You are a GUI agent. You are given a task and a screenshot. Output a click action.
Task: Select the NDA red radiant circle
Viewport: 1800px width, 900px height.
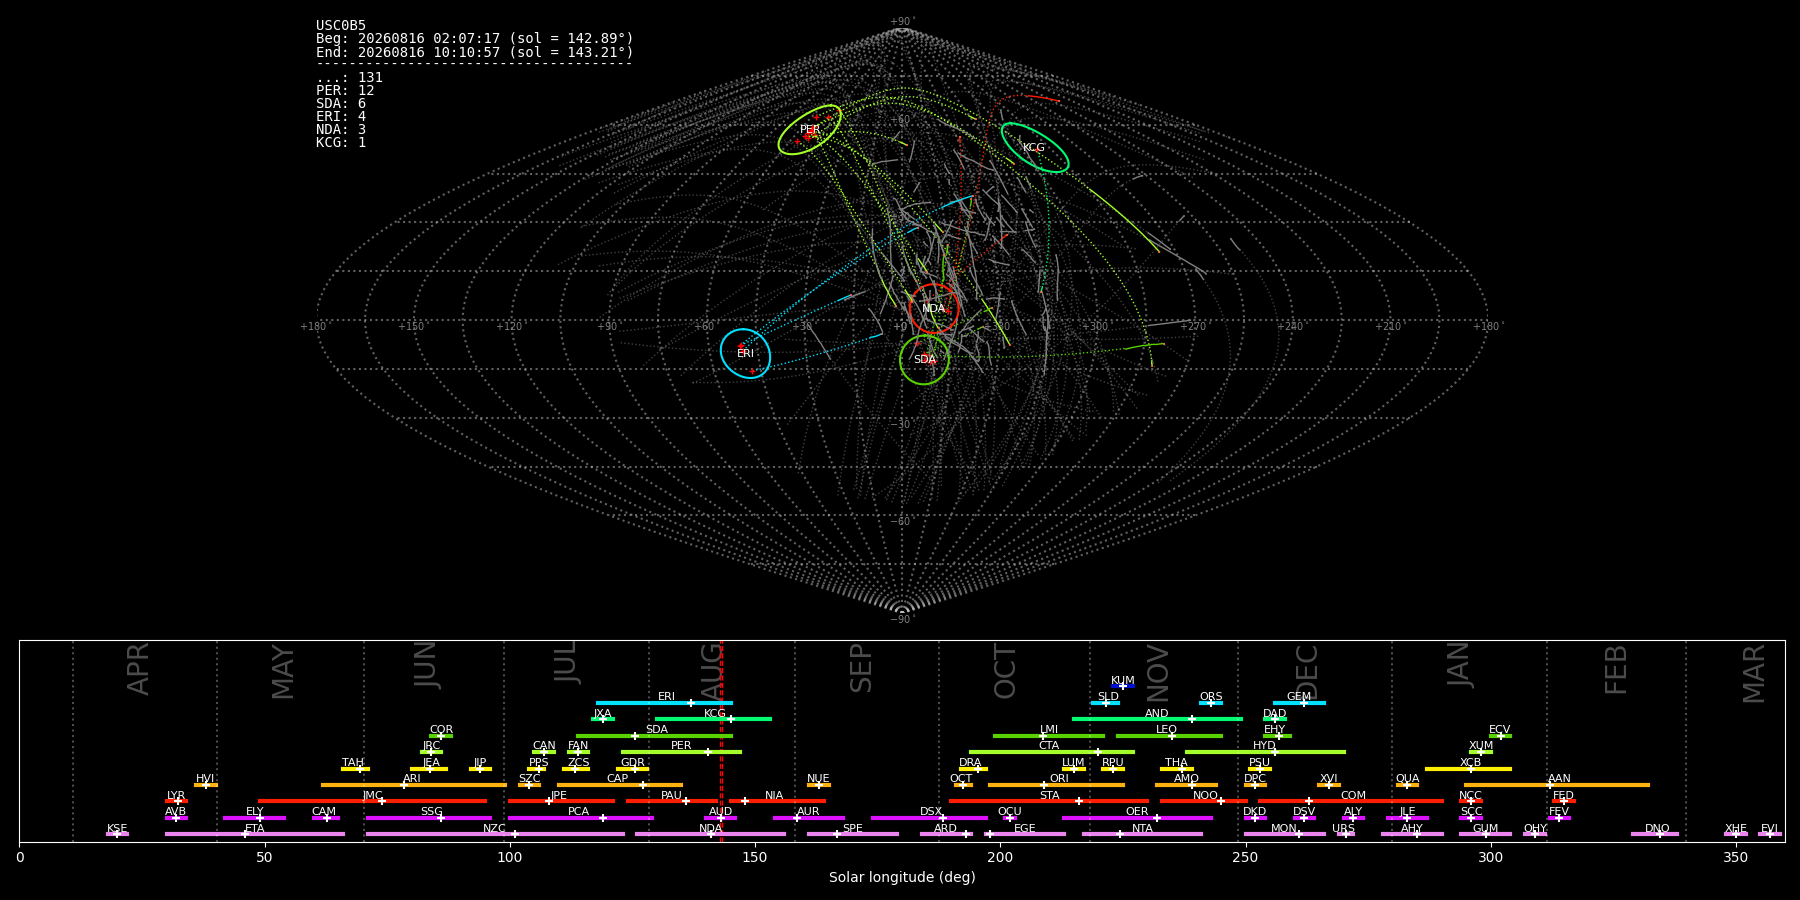pyautogui.click(x=934, y=308)
